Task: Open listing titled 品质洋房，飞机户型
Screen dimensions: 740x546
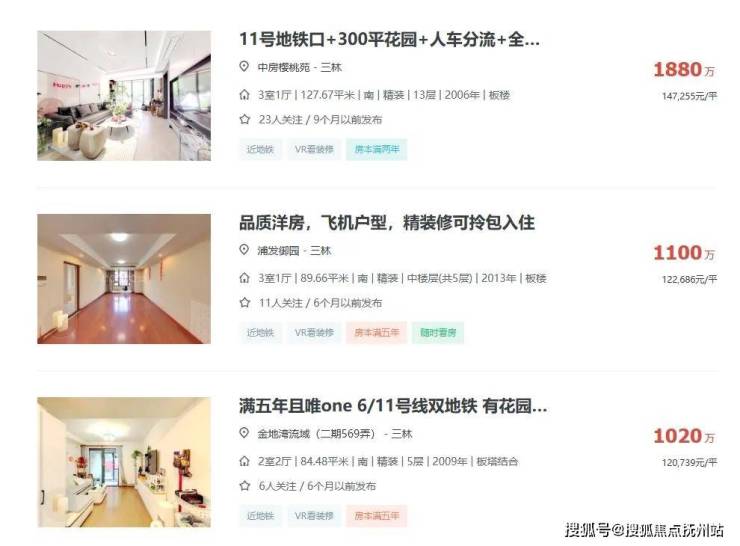Action: click(x=387, y=223)
